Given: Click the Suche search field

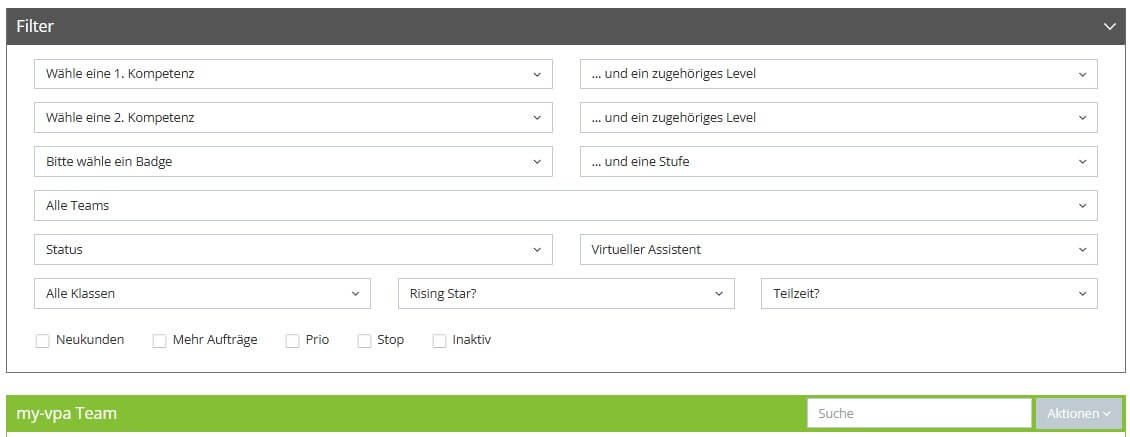Looking at the screenshot, I should (x=919, y=414).
